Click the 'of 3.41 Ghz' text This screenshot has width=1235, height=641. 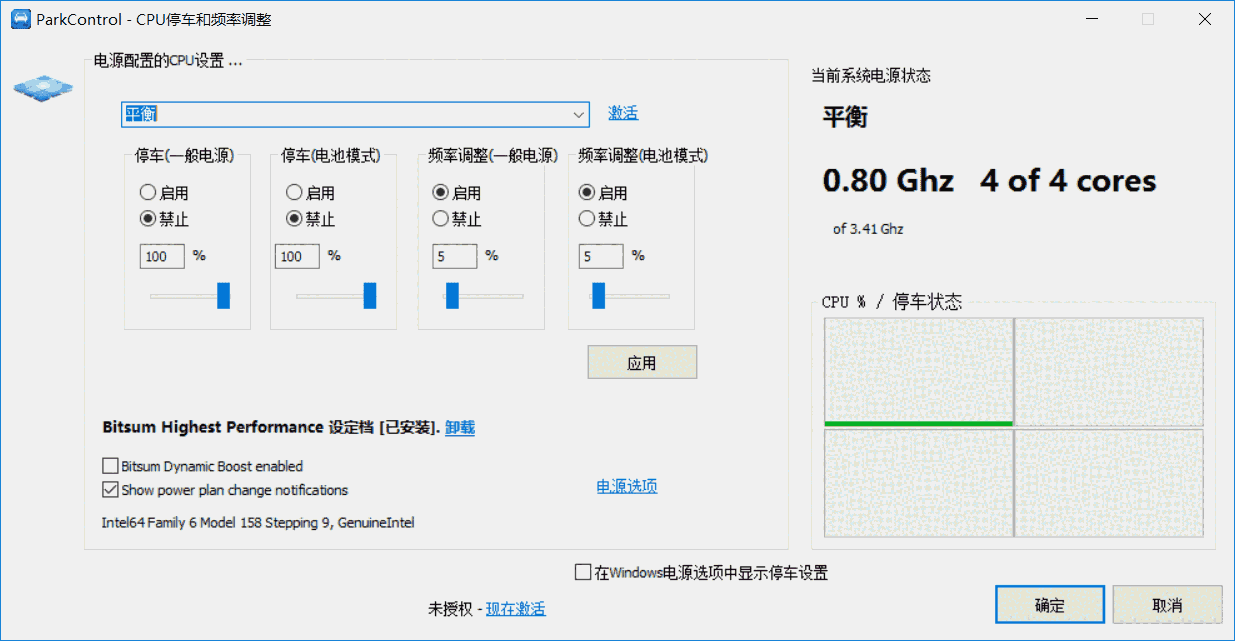pos(868,229)
